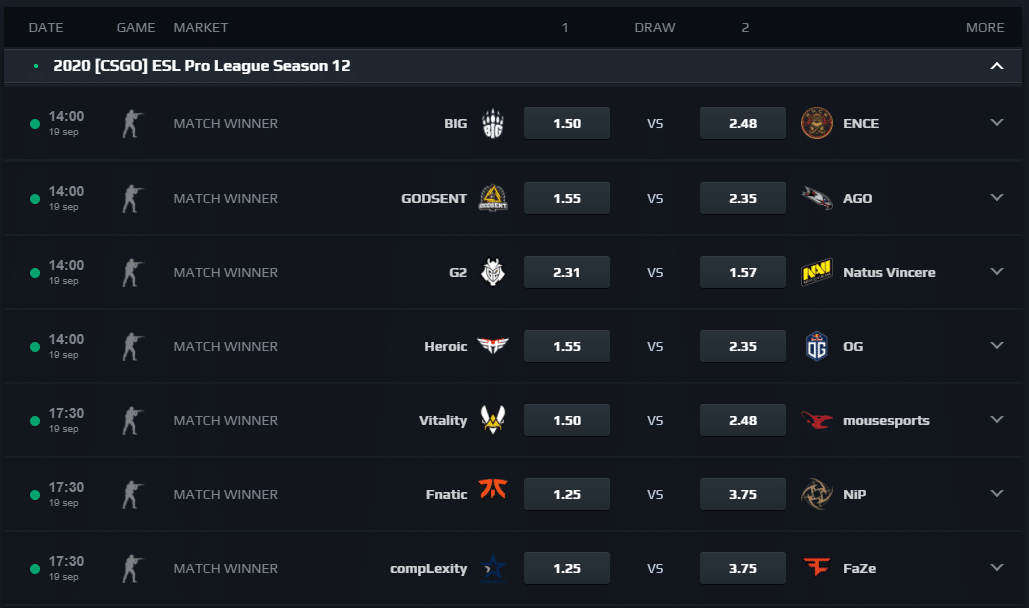The image size is (1029, 608).
Task: Expand more markets for complexity vs FaZe
Action: [996, 568]
